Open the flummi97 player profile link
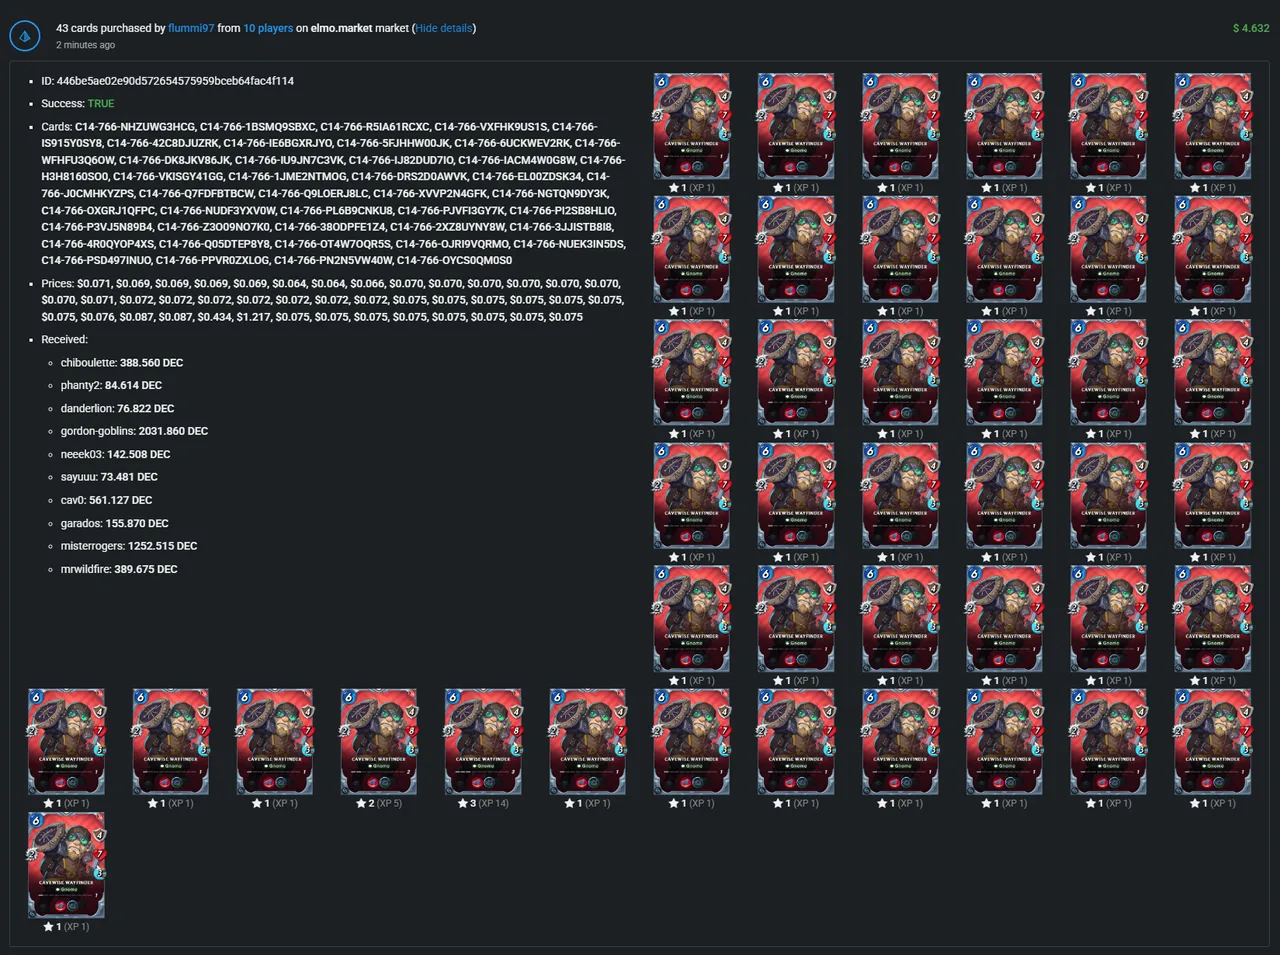 click(x=191, y=28)
